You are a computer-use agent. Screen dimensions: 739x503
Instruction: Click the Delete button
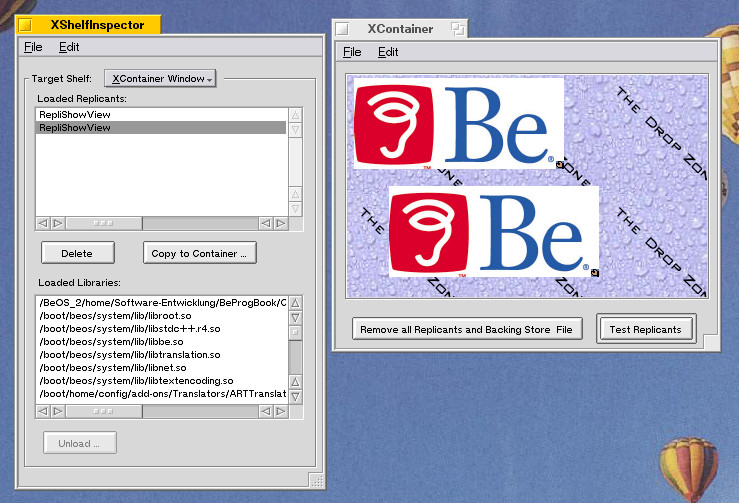[78, 253]
